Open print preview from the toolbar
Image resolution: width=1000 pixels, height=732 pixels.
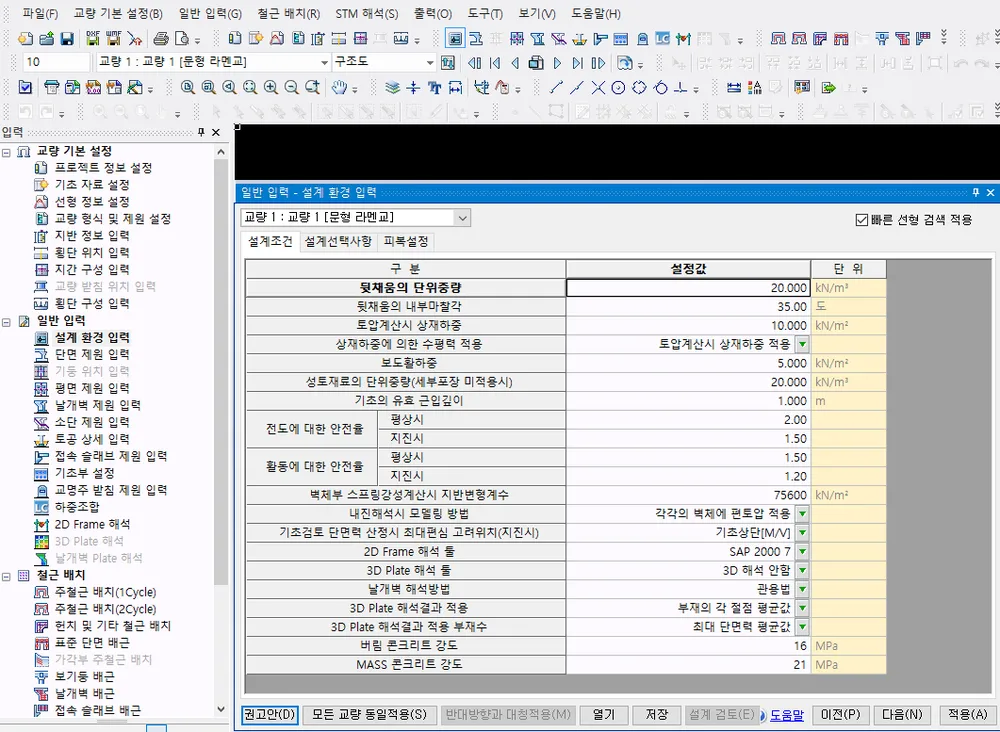pos(182,39)
